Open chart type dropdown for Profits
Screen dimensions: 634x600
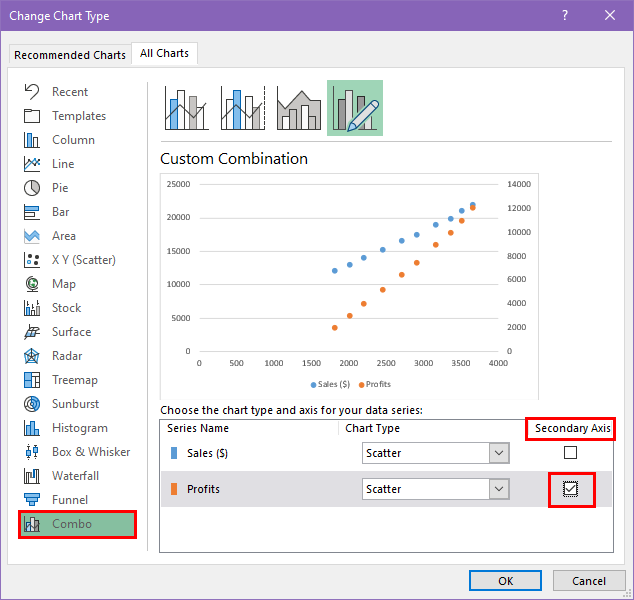(x=499, y=489)
